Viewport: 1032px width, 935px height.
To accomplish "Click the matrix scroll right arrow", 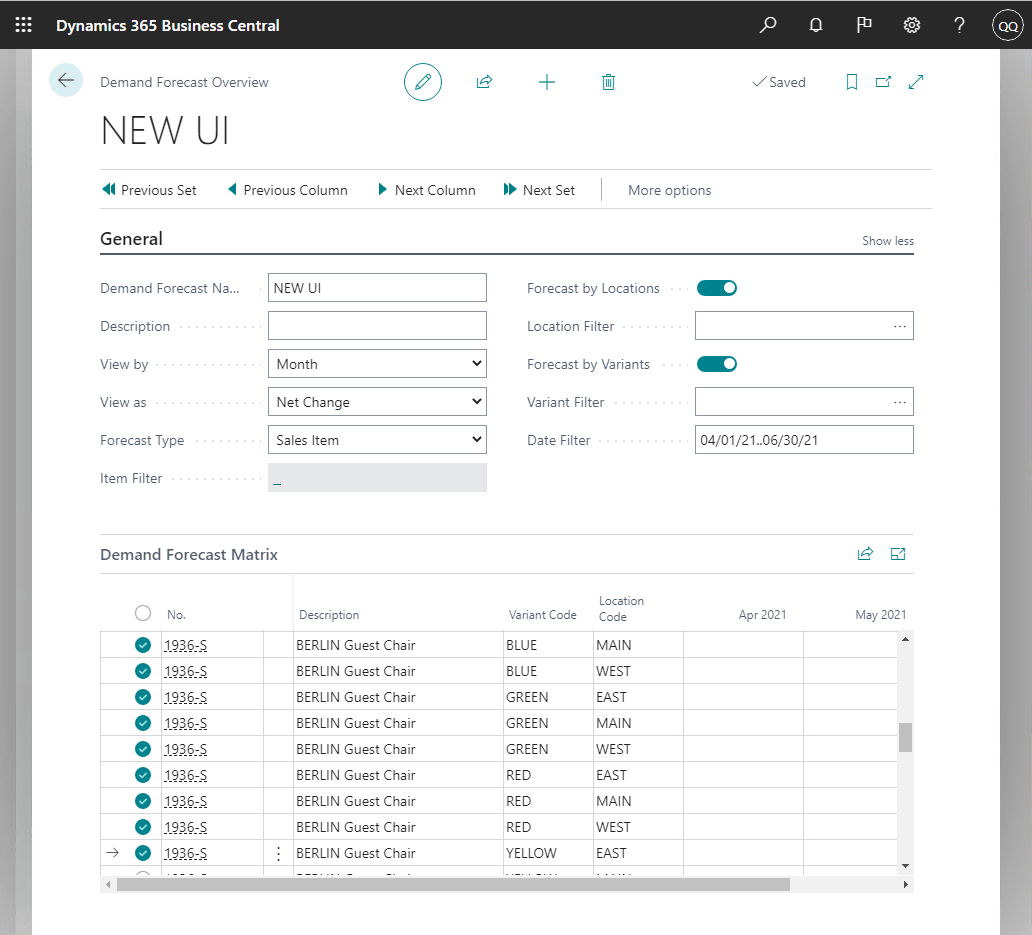I will pyautogui.click(x=906, y=884).
